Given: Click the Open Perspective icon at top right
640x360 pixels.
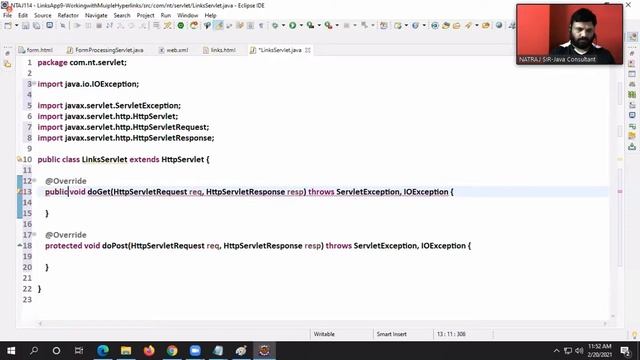Looking at the screenshot, I should coord(632,37).
